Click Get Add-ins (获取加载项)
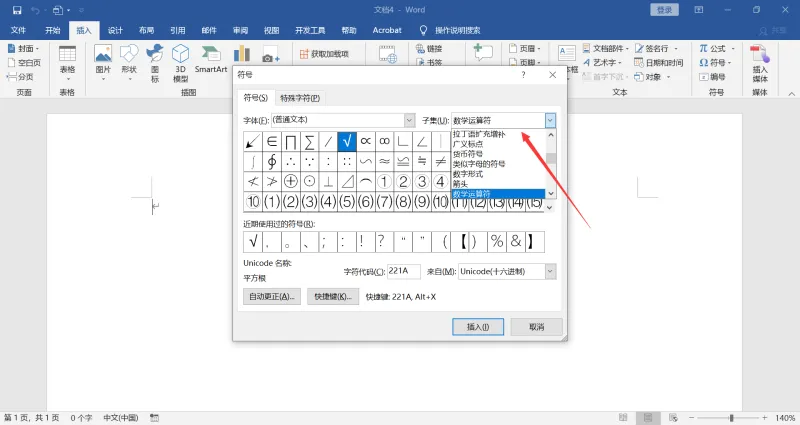 tap(324, 54)
